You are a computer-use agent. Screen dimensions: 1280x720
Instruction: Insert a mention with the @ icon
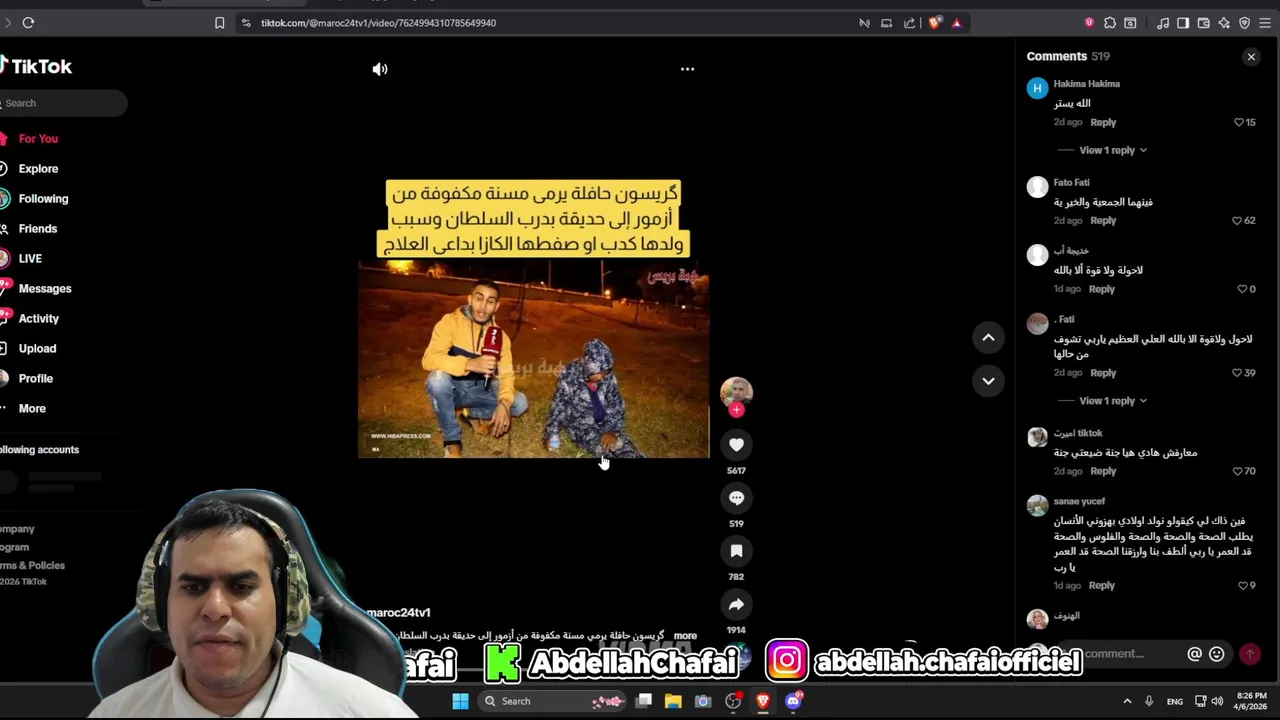(x=1194, y=654)
